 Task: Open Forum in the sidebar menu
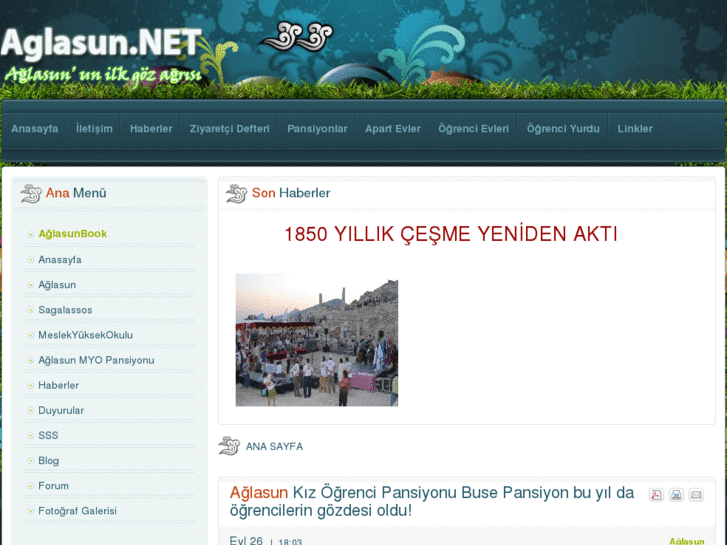[x=53, y=486]
